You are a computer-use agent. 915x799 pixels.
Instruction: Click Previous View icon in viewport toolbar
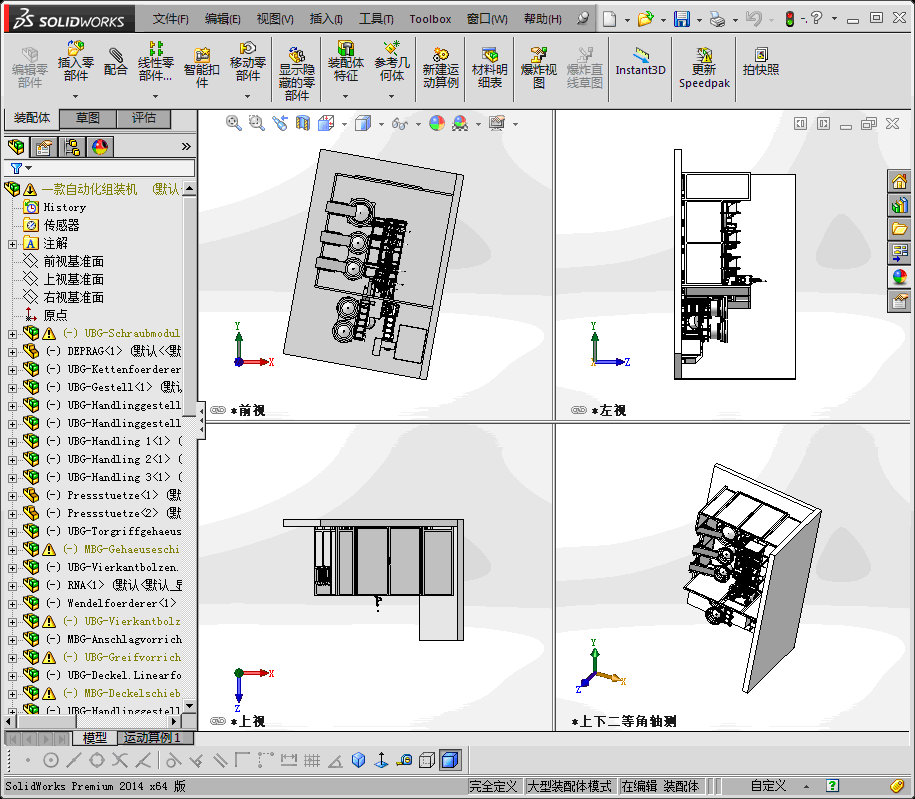280,123
